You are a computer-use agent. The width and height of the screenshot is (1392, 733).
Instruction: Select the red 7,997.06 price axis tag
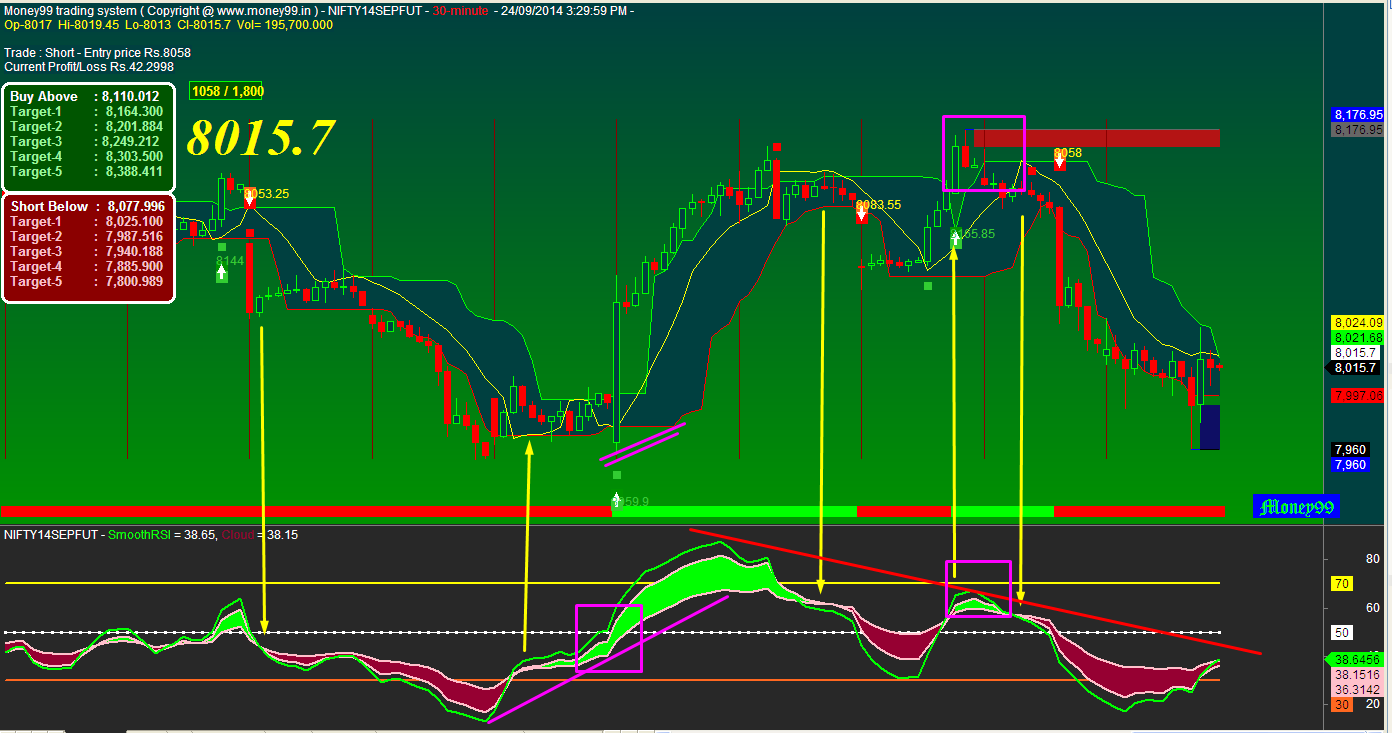coord(1357,396)
